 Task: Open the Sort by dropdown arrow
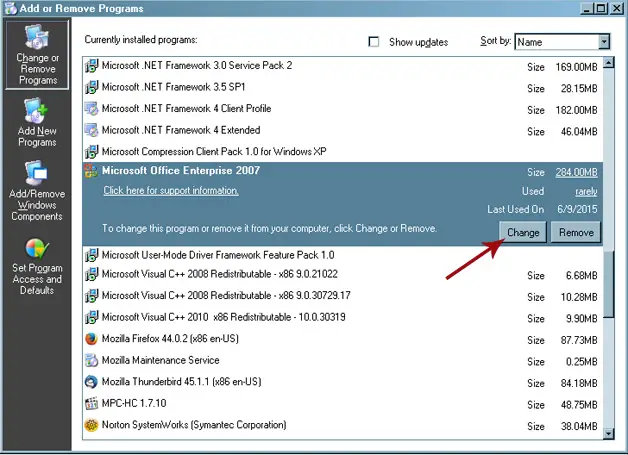pos(604,42)
